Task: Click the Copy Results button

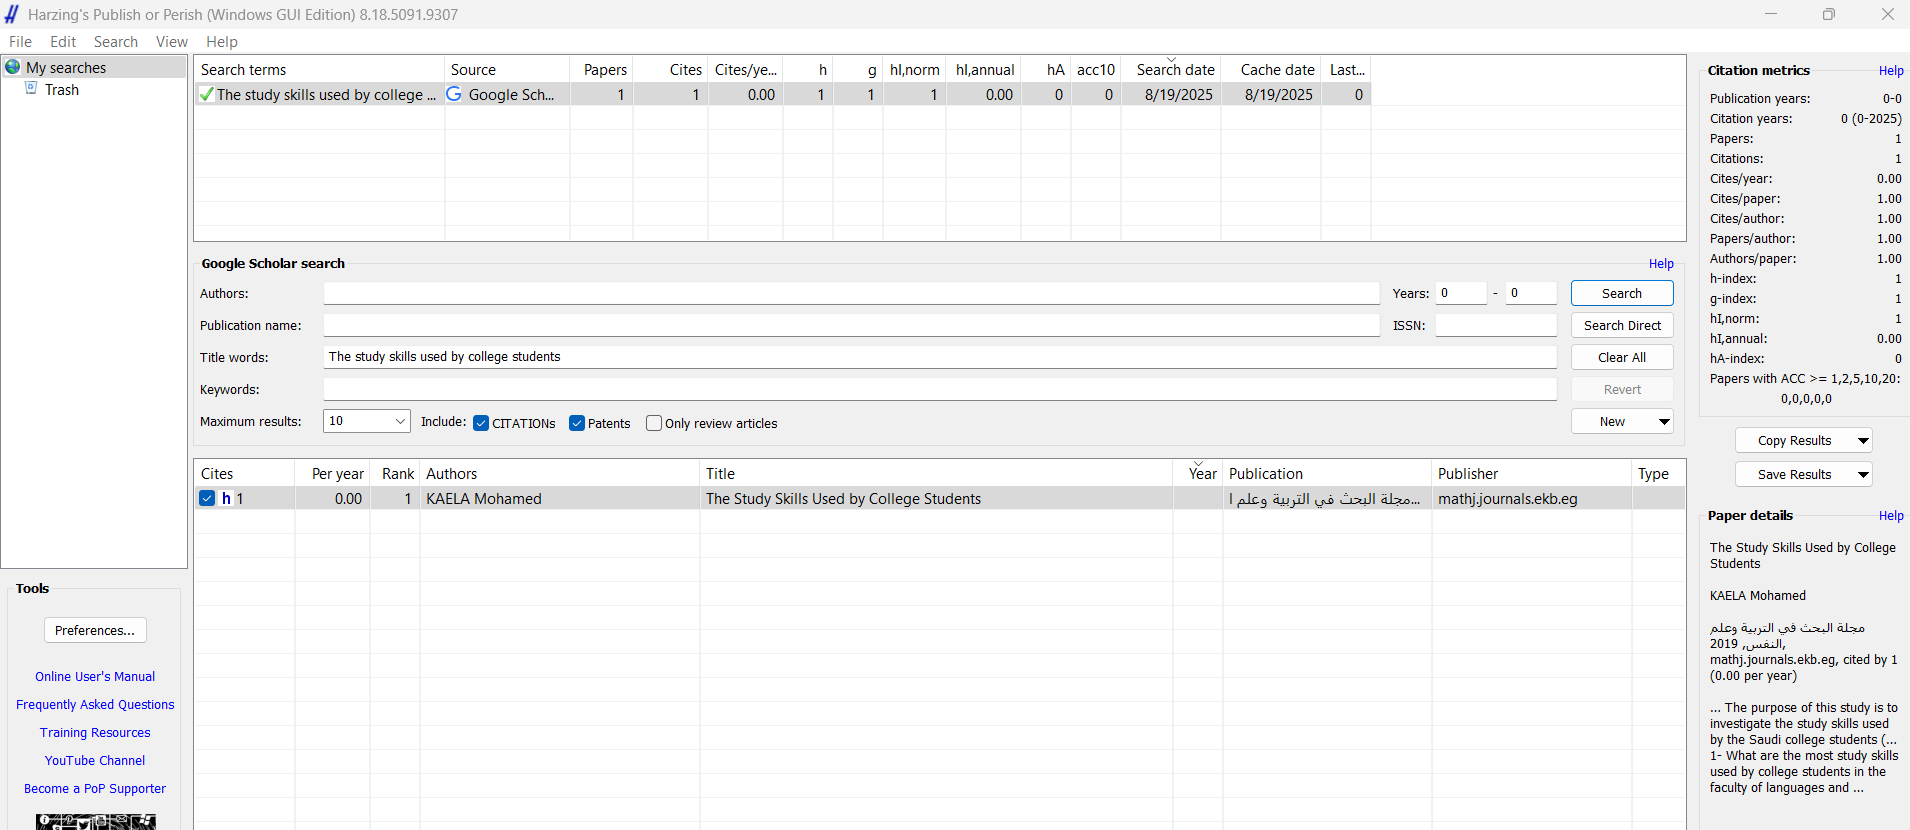Action: coord(1794,441)
